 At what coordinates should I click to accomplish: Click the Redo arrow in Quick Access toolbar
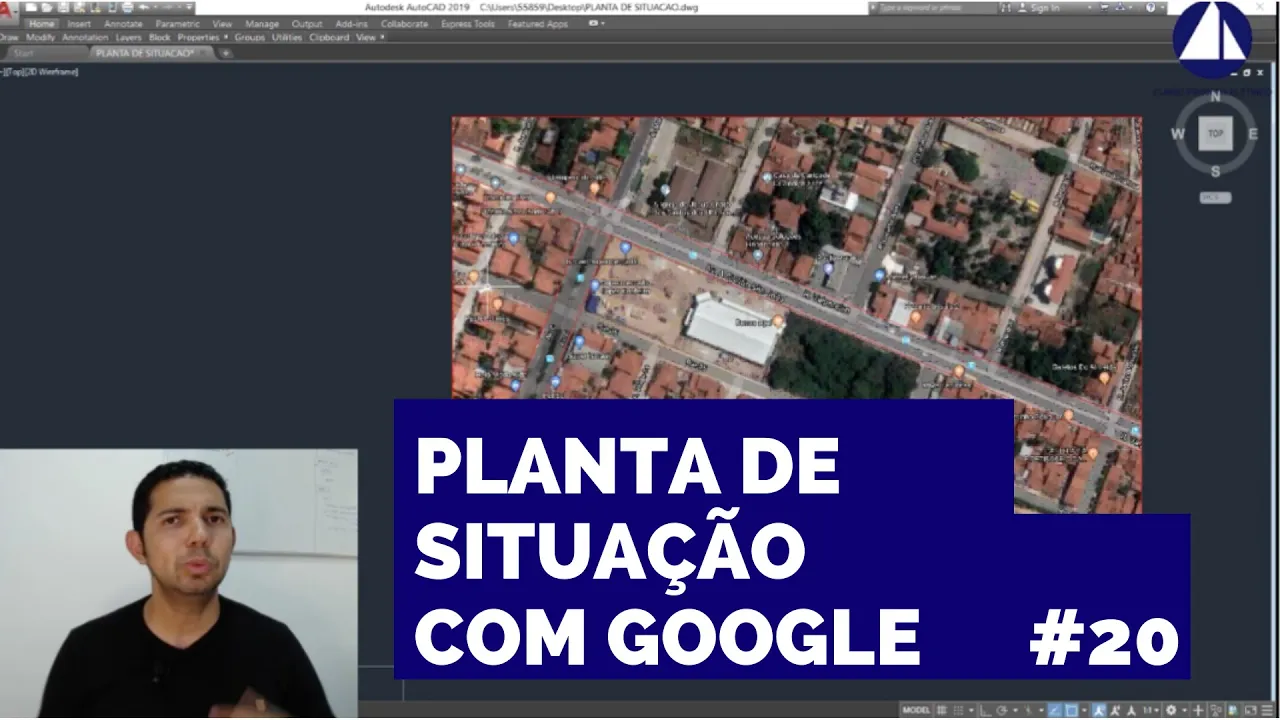167,7
